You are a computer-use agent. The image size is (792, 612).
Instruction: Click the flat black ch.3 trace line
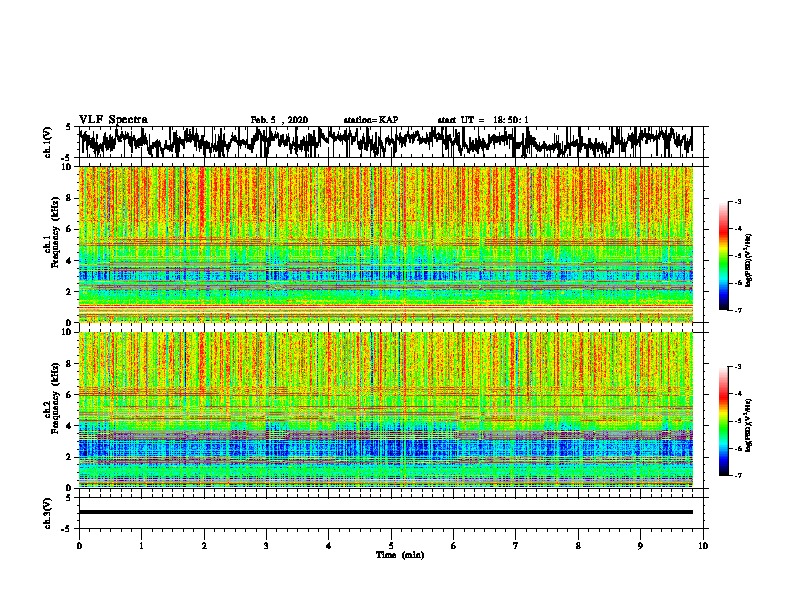point(386,512)
